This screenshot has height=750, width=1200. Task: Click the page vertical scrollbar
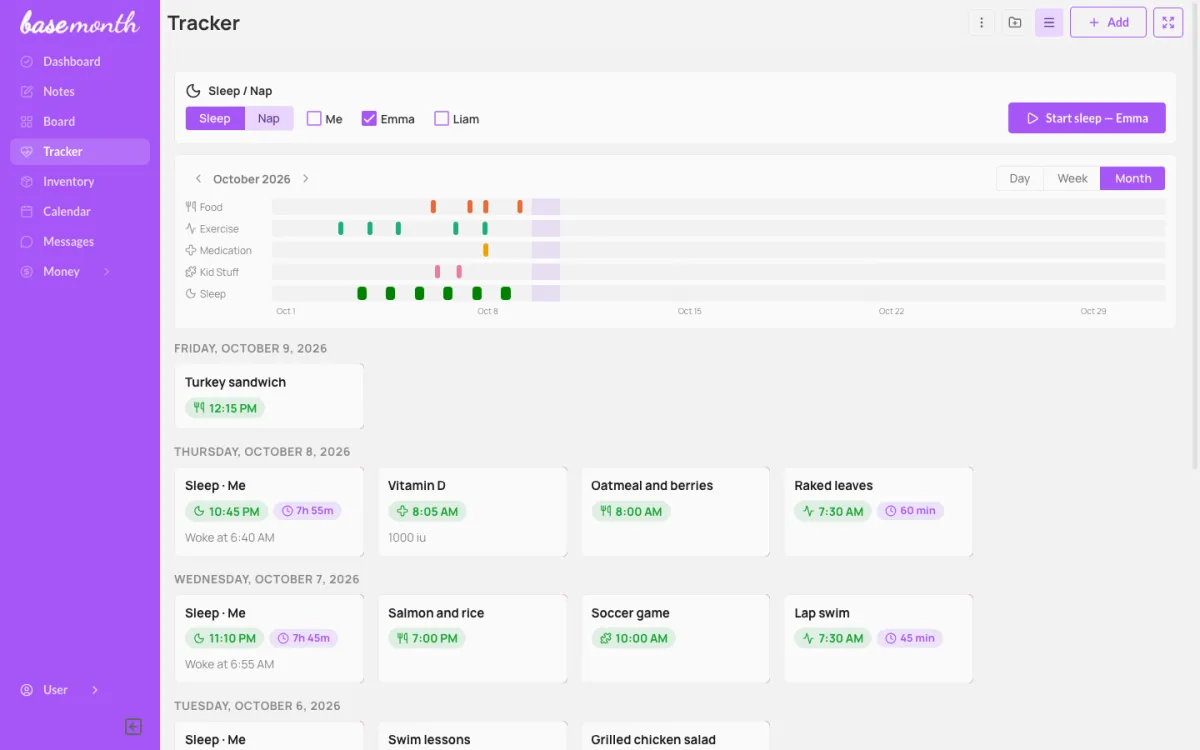point(1195,235)
